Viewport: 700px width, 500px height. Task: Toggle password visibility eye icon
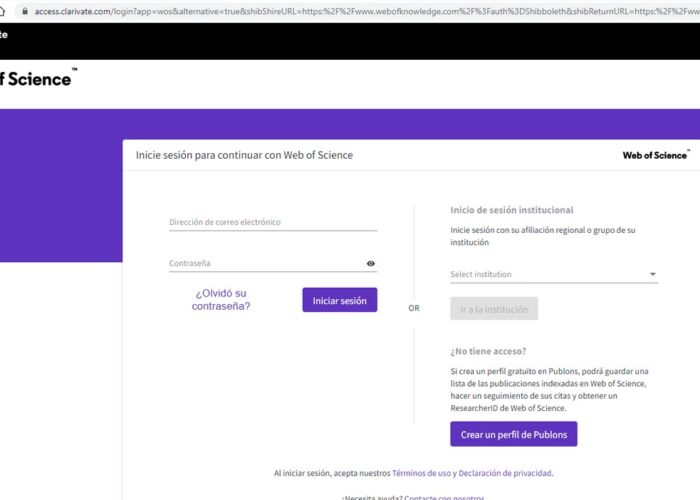coord(371,263)
